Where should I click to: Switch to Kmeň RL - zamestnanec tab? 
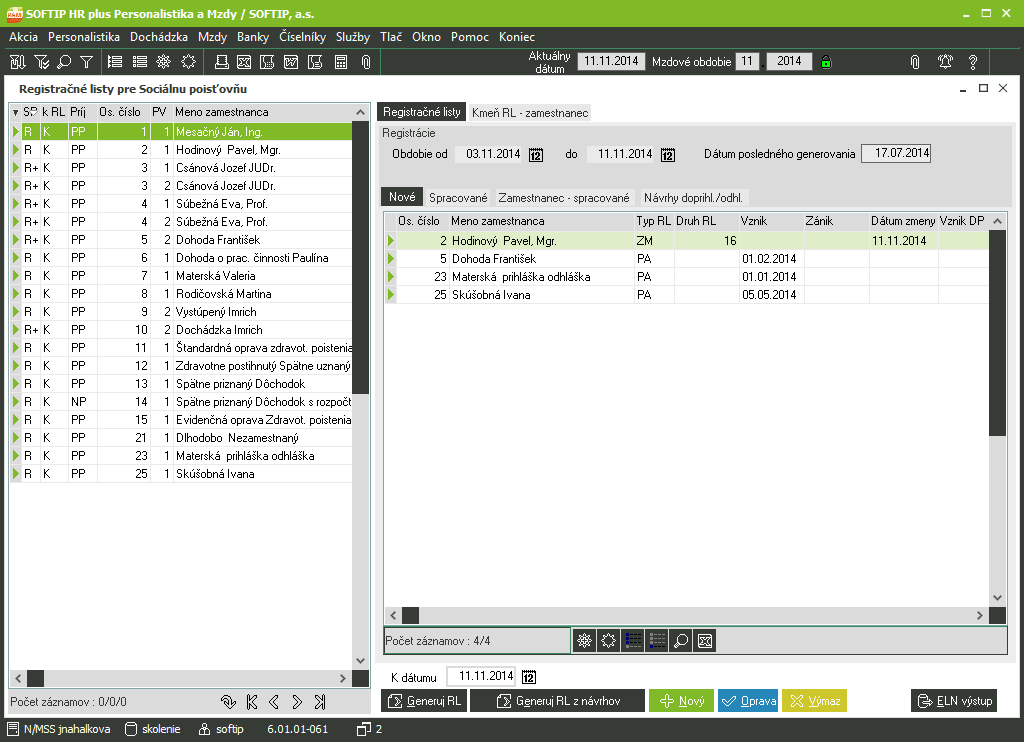coord(530,113)
